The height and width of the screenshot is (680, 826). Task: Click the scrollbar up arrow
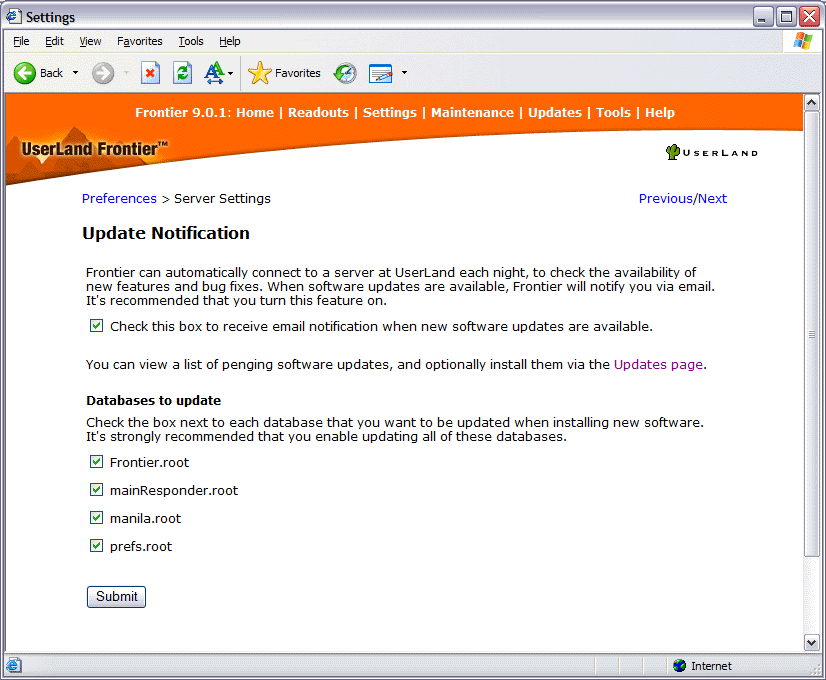pyautogui.click(x=811, y=102)
